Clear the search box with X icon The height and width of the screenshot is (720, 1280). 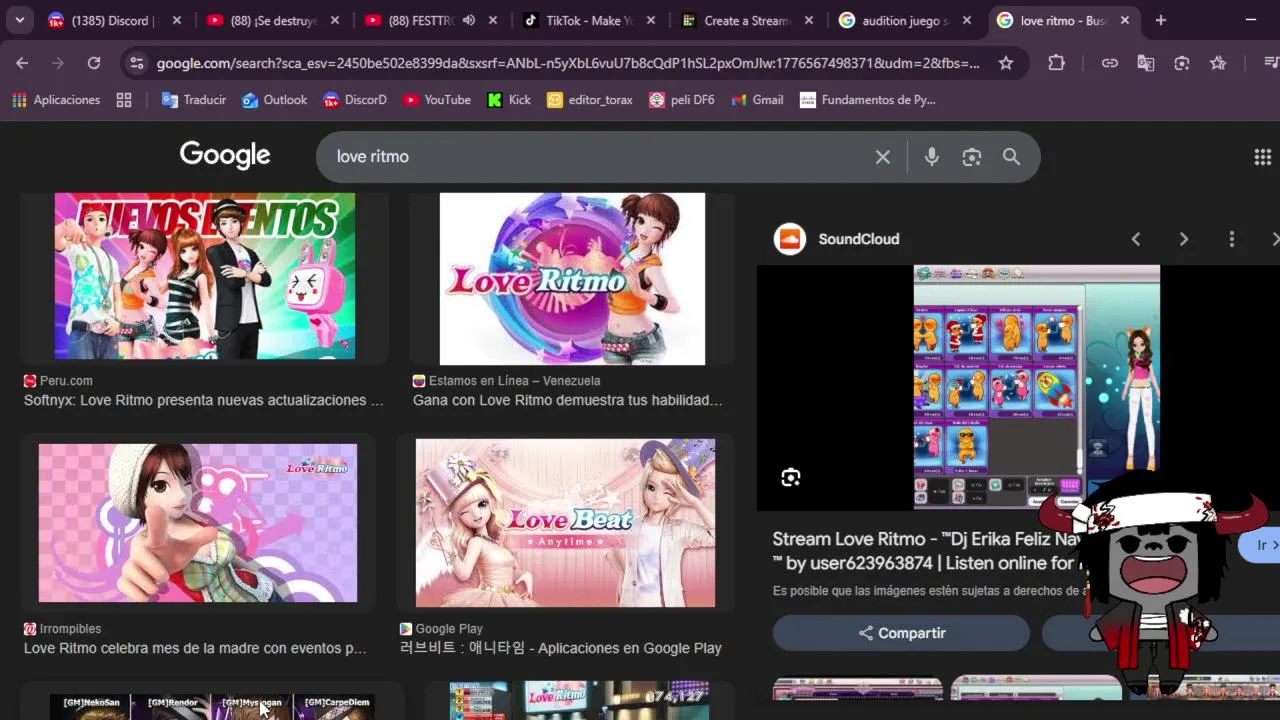(x=883, y=157)
